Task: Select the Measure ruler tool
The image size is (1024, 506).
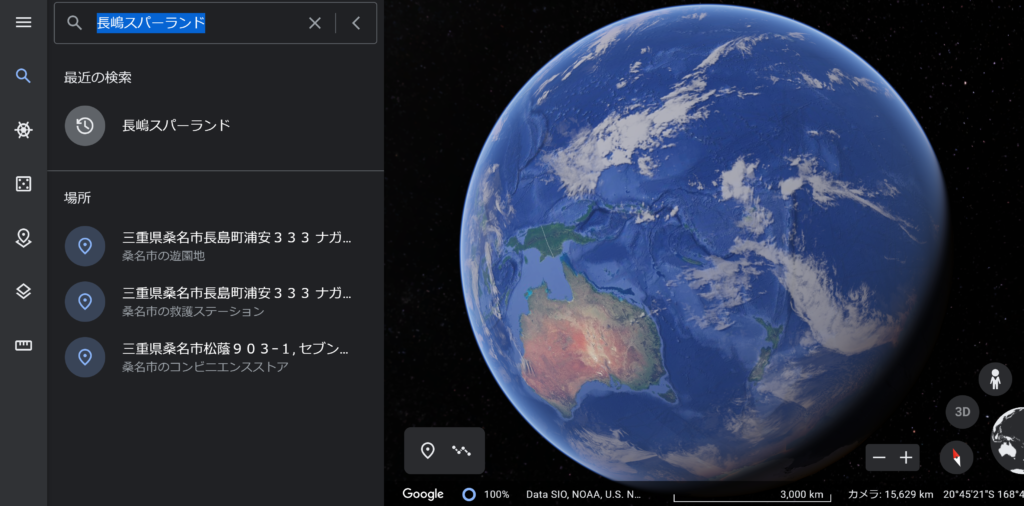Action: tap(24, 345)
